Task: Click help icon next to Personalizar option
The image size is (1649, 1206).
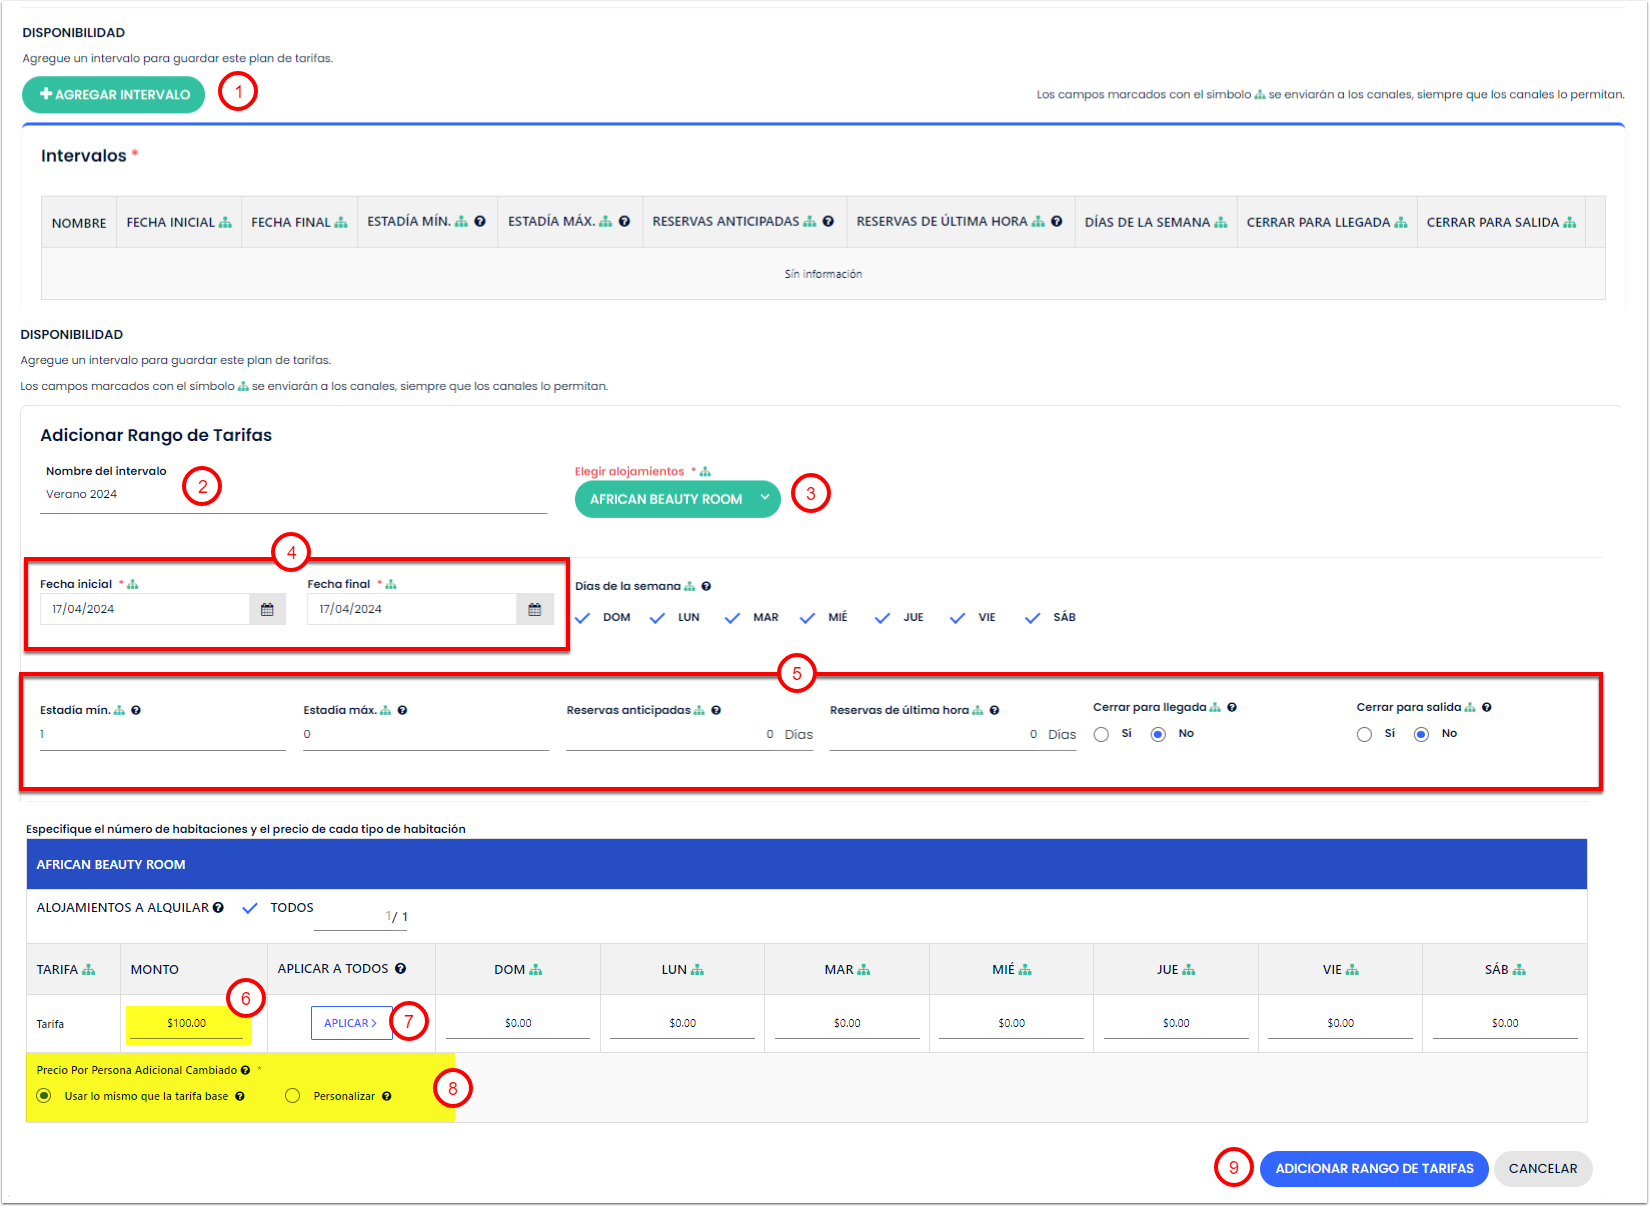Action: tap(386, 1096)
